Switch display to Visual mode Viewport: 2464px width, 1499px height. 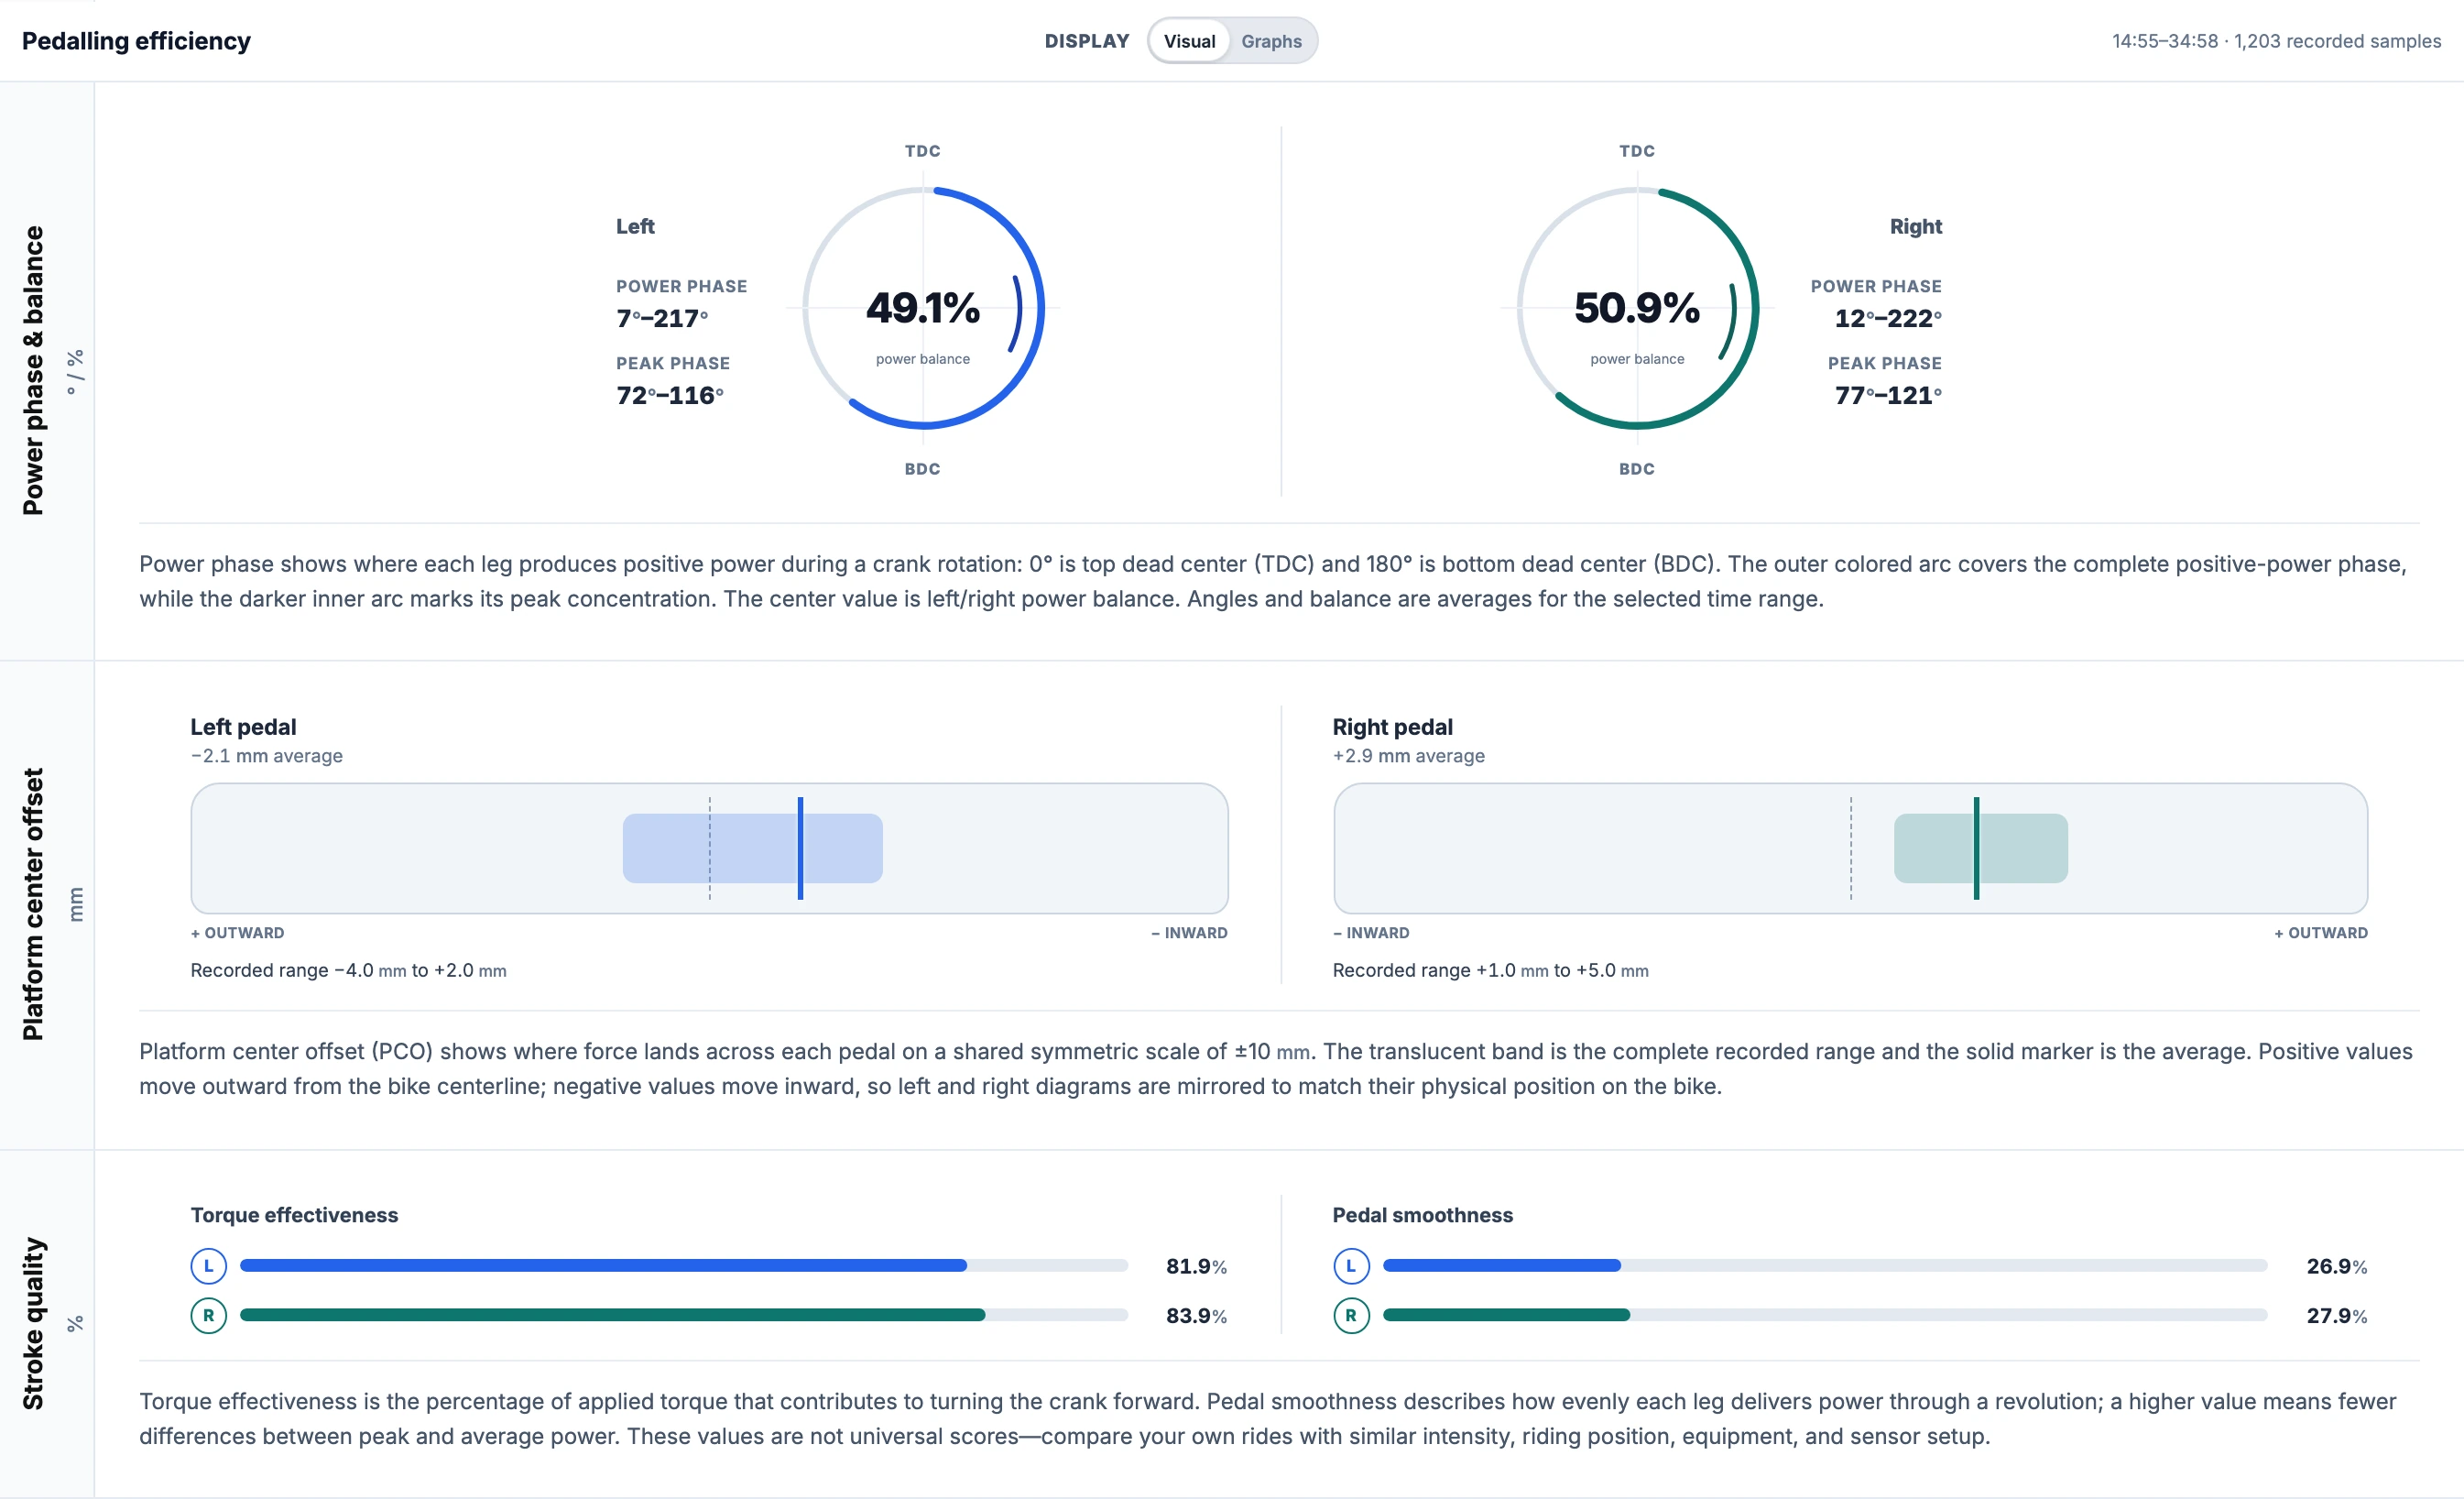point(1189,41)
